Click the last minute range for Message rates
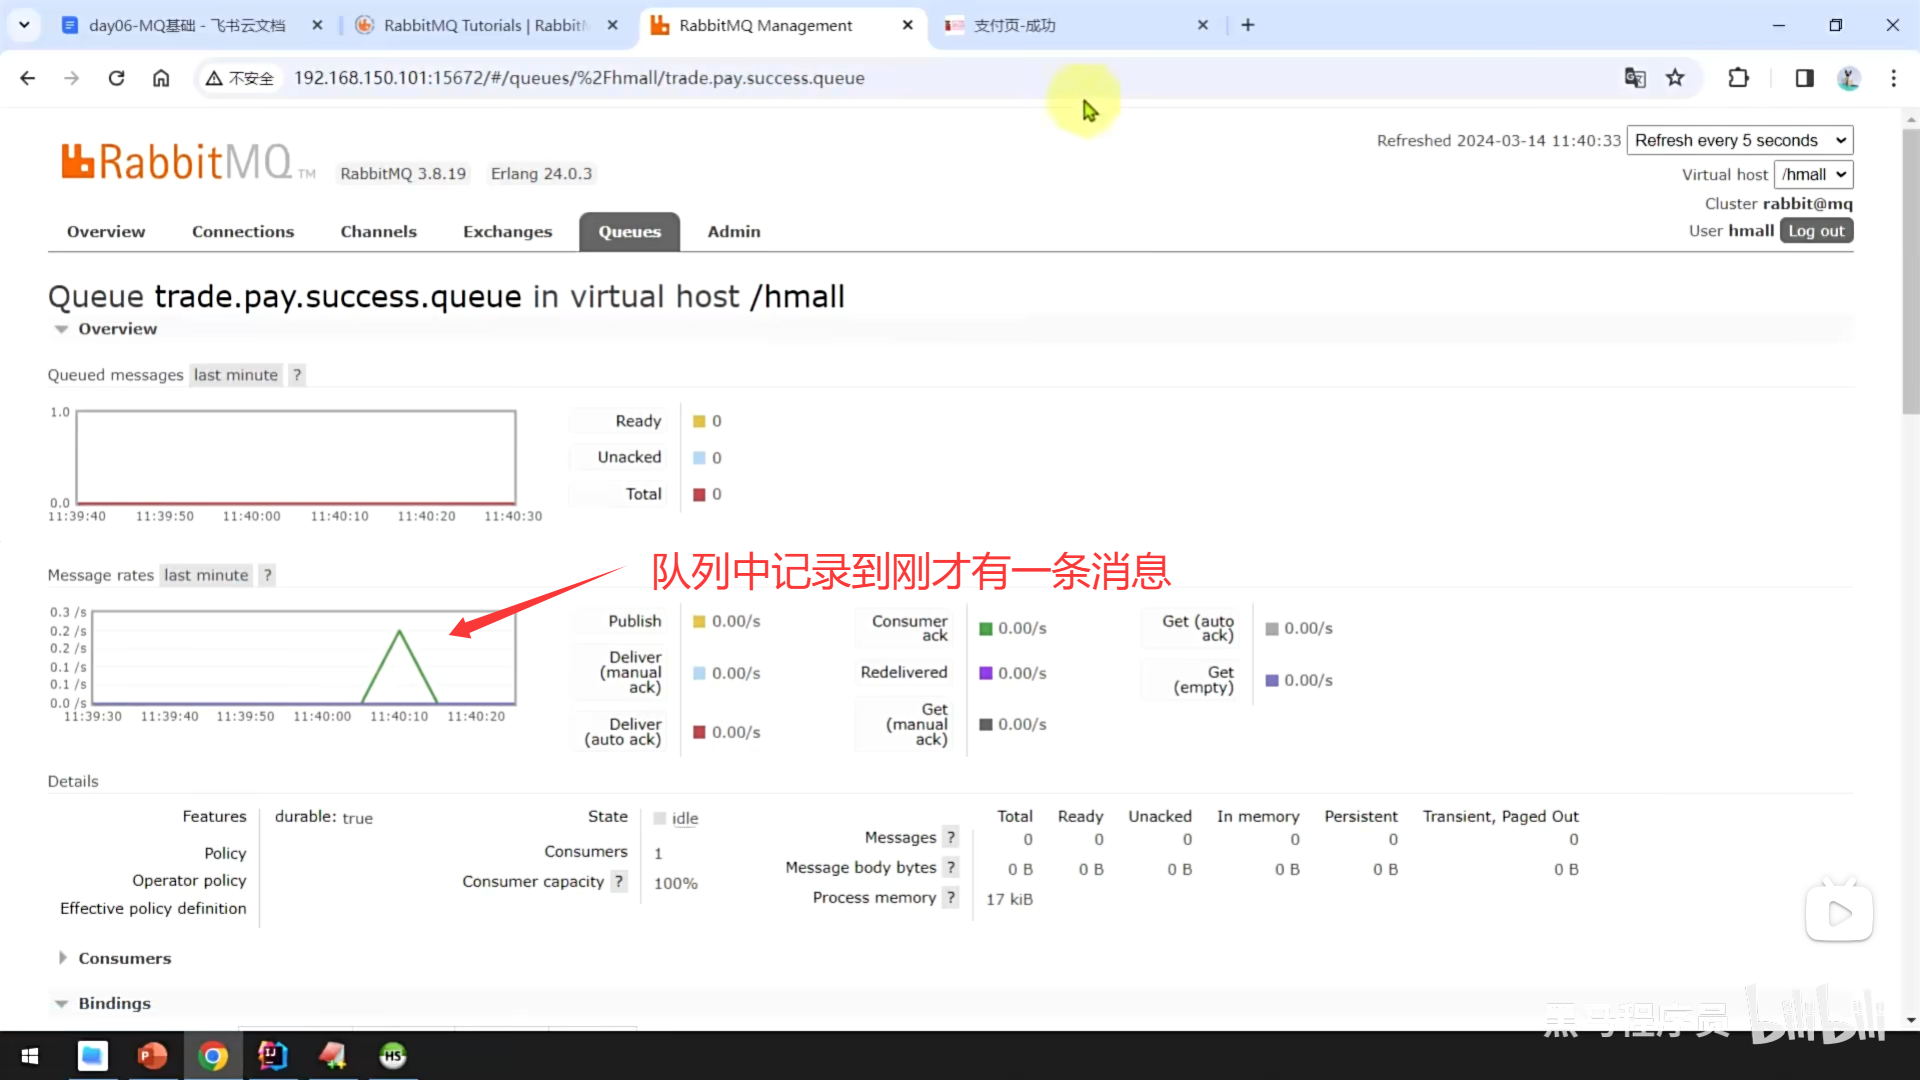1920x1080 pixels. tap(206, 575)
